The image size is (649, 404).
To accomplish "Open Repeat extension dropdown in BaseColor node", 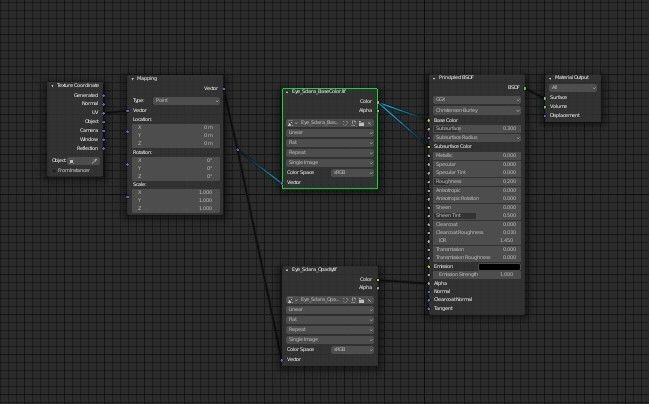I will [x=330, y=153].
